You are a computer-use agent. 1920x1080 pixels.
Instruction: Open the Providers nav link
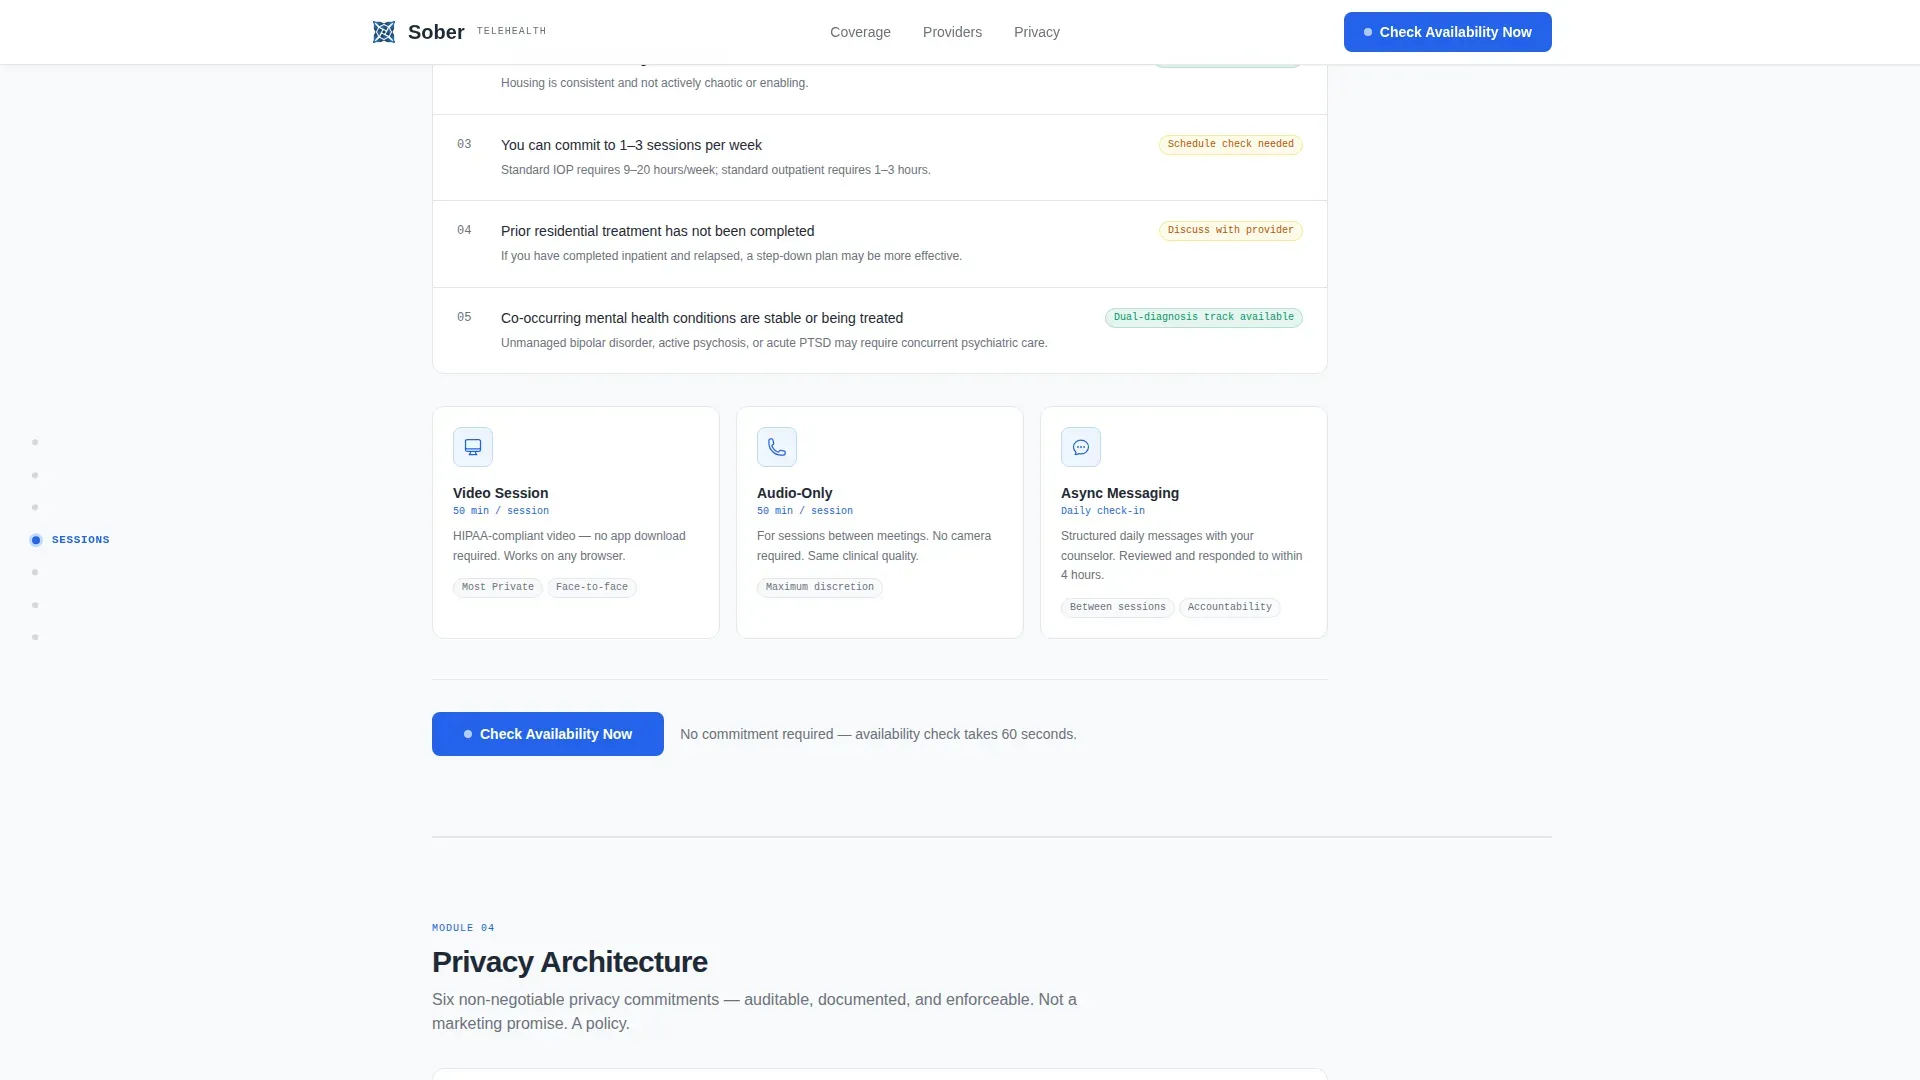point(952,32)
